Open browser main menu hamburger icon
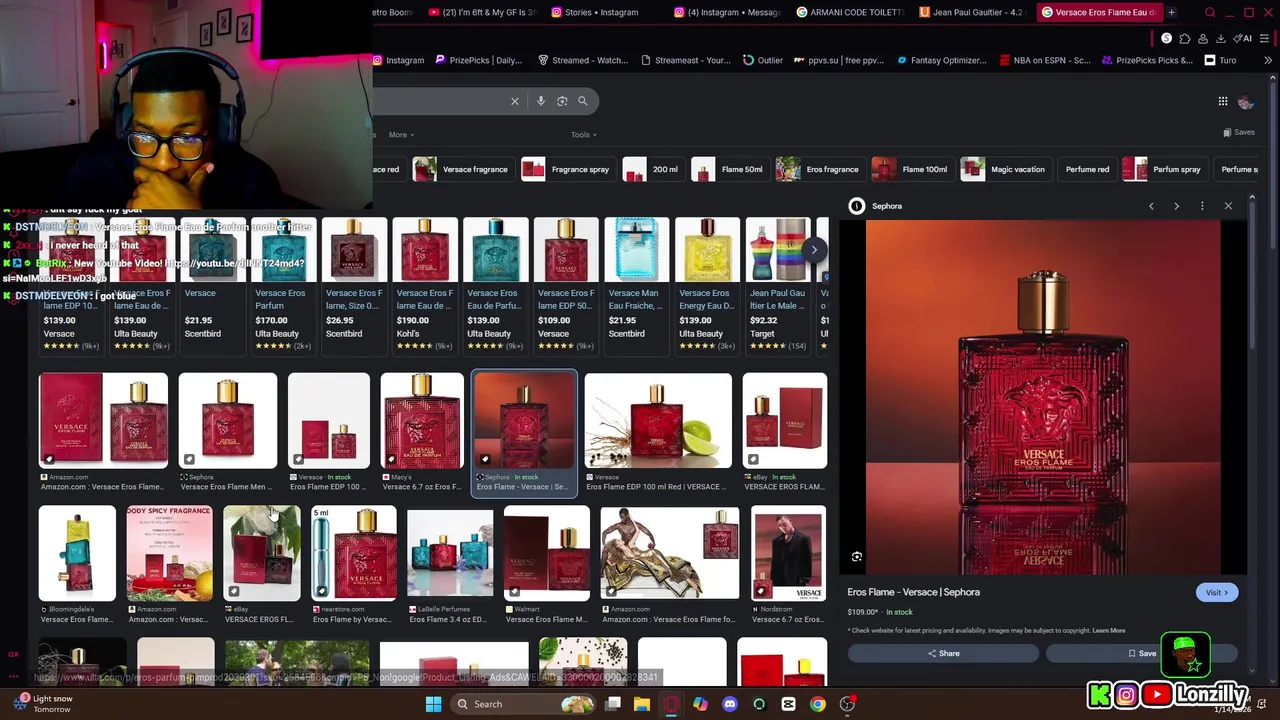This screenshot has height=720, width=1280. click(x=1265, y=38)
